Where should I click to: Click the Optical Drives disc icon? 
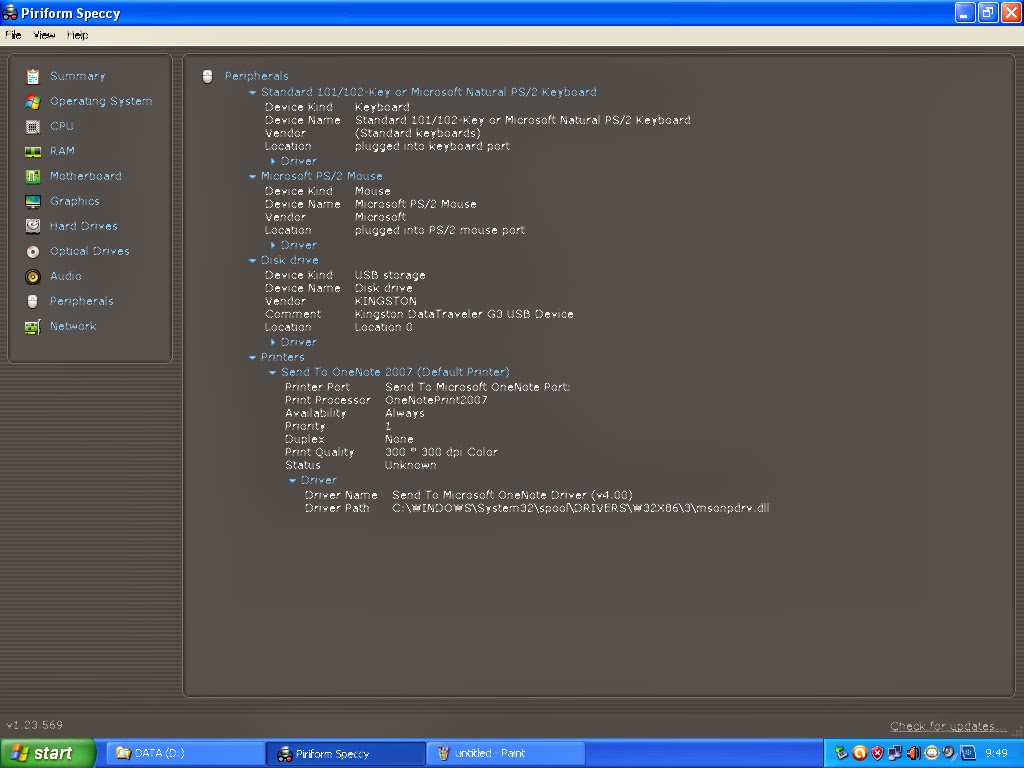[33, 251]
